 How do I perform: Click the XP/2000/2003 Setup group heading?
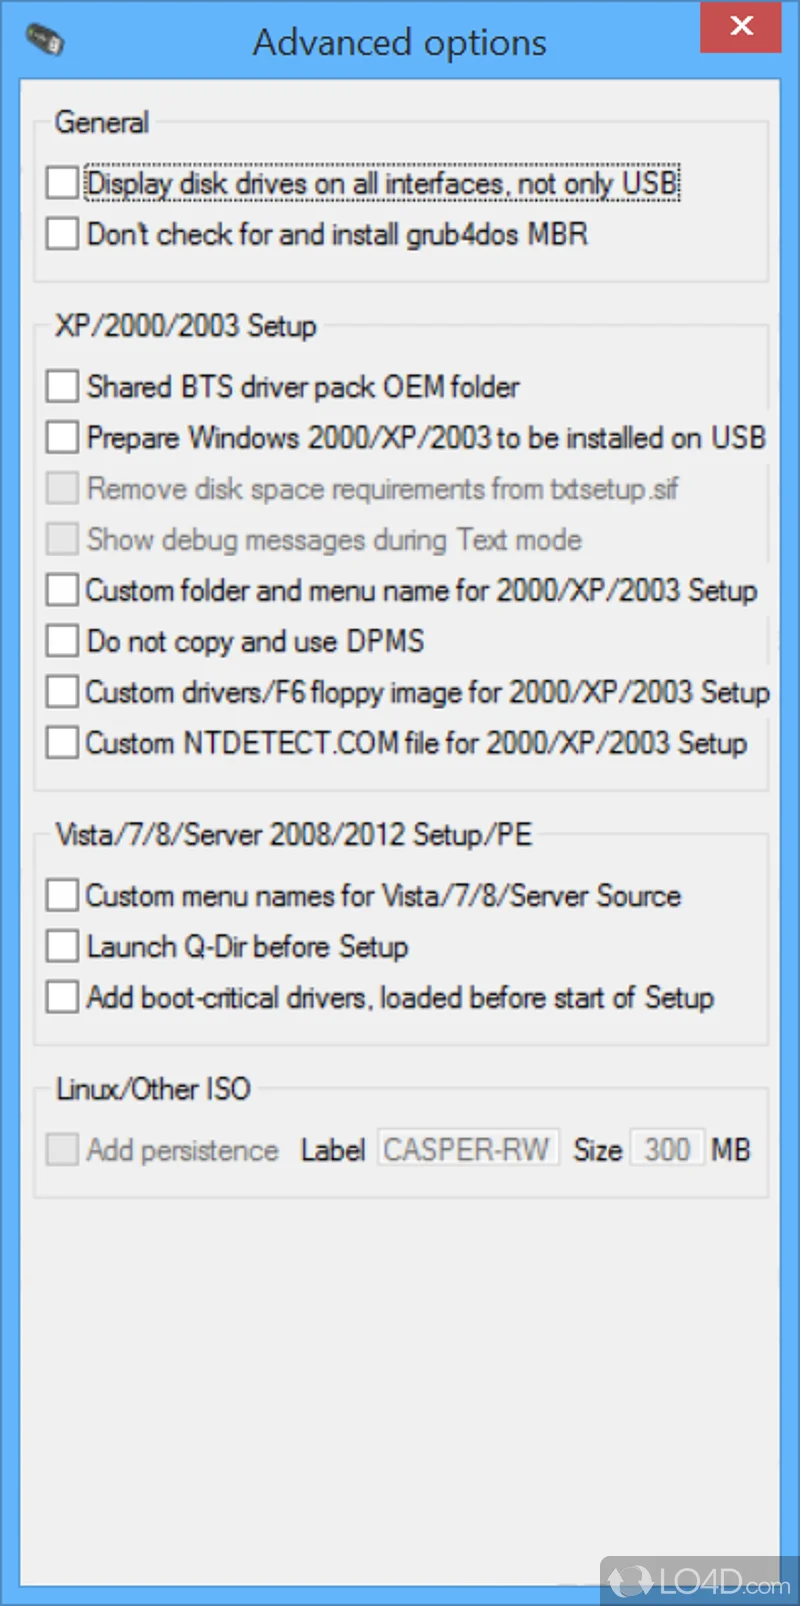coord(186,326)
